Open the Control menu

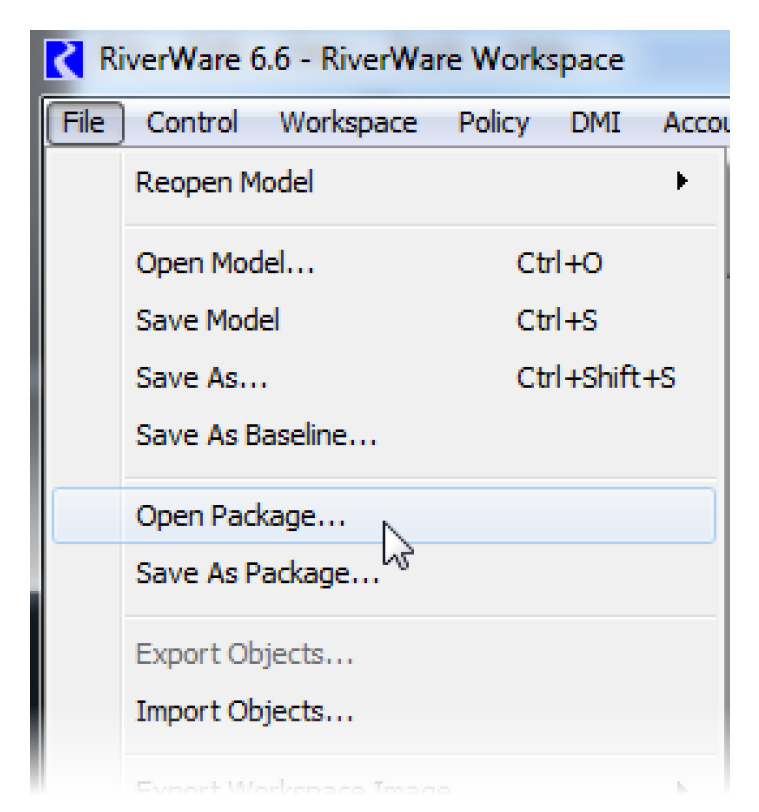pyautogui.click(x=192, y=122)
